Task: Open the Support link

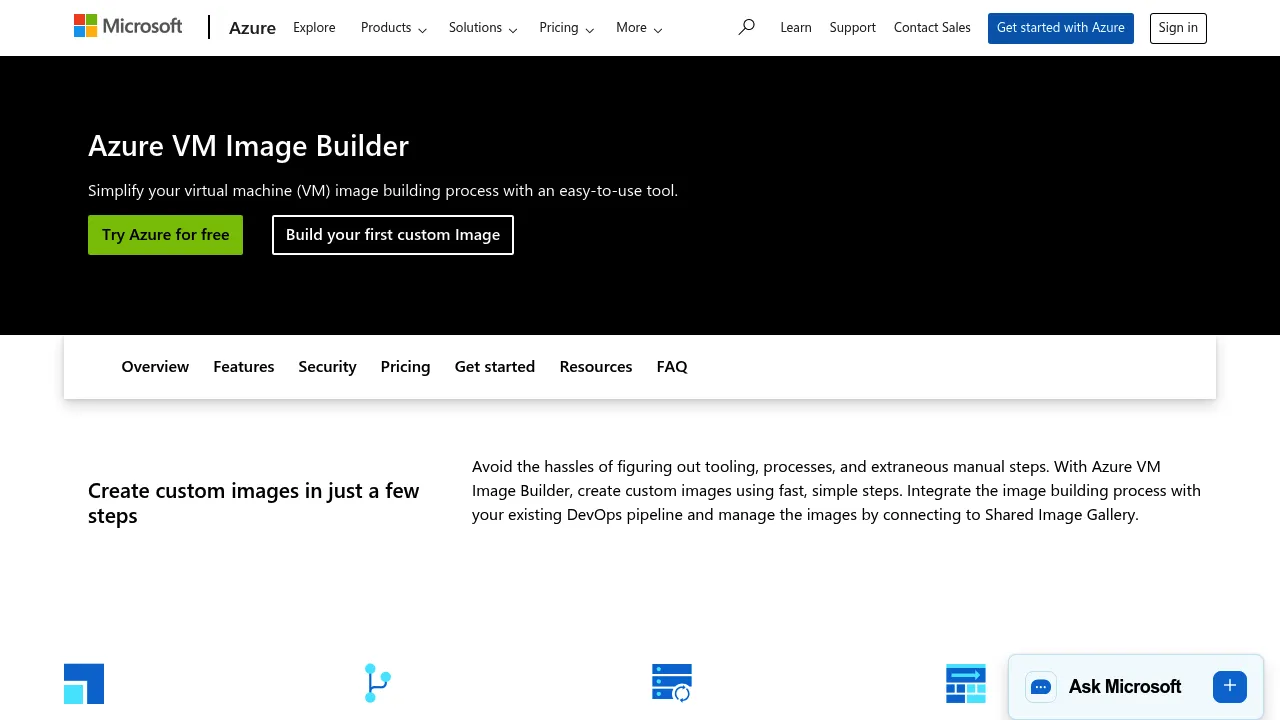Action: click(x=853, y=28)
